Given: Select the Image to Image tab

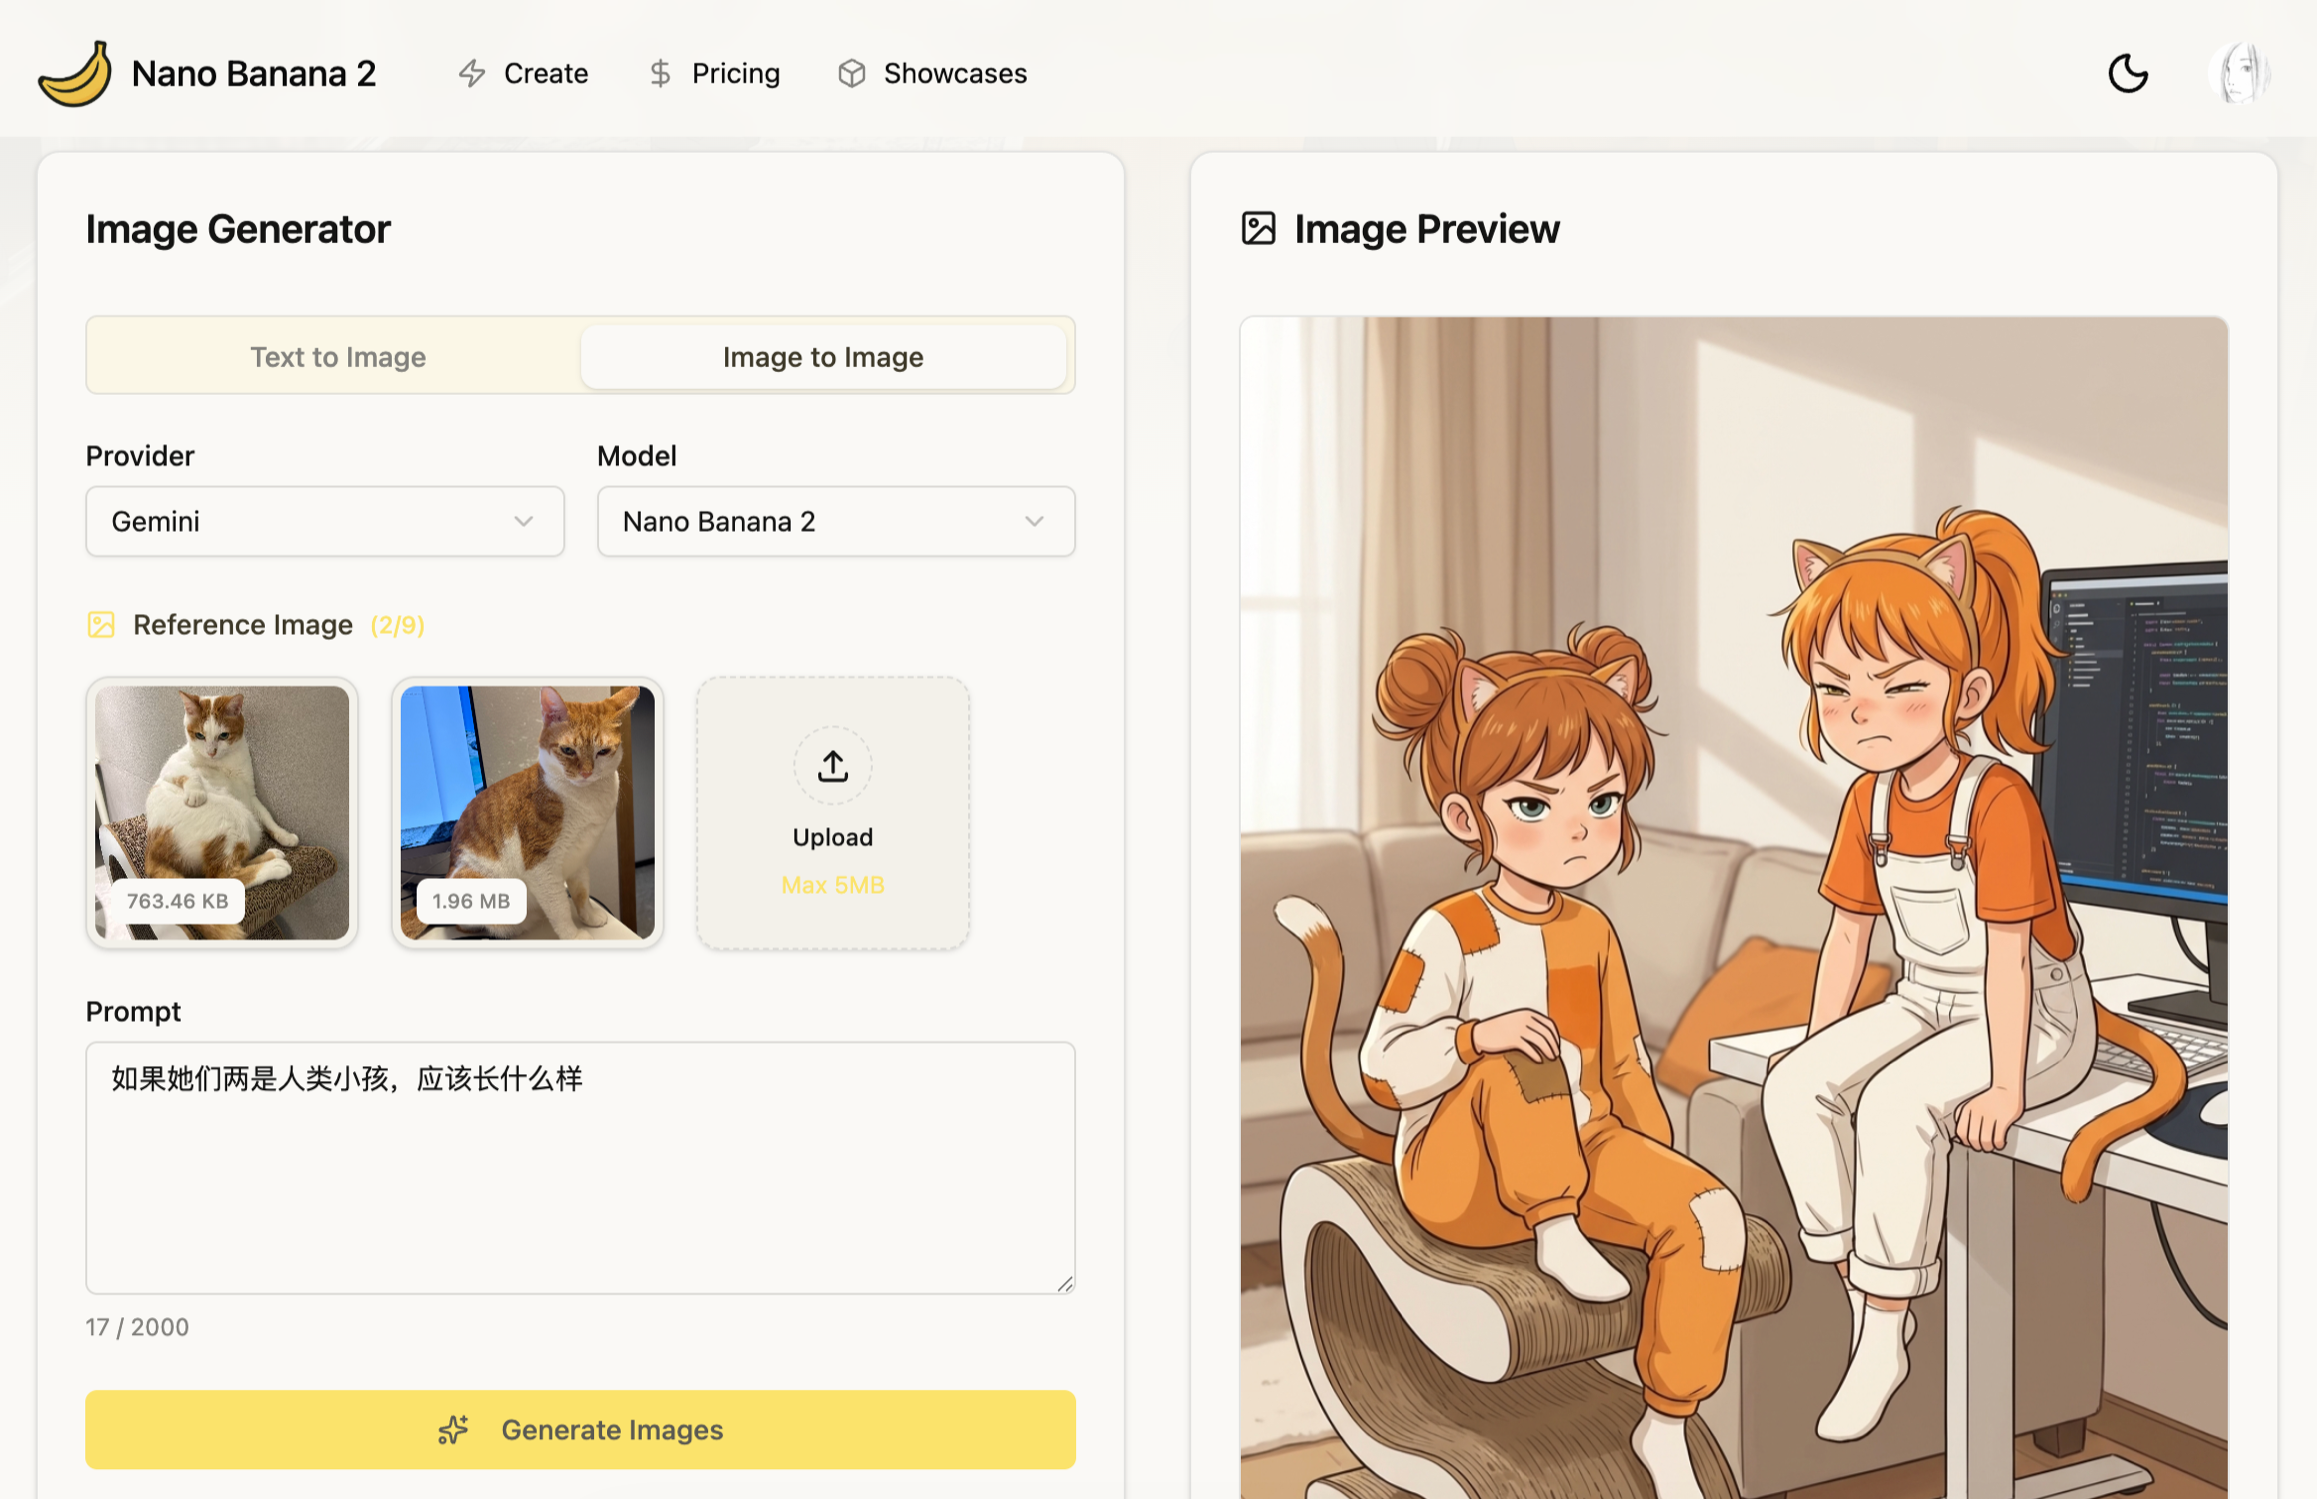Looking at the screenshot, I should pos(822,357).
